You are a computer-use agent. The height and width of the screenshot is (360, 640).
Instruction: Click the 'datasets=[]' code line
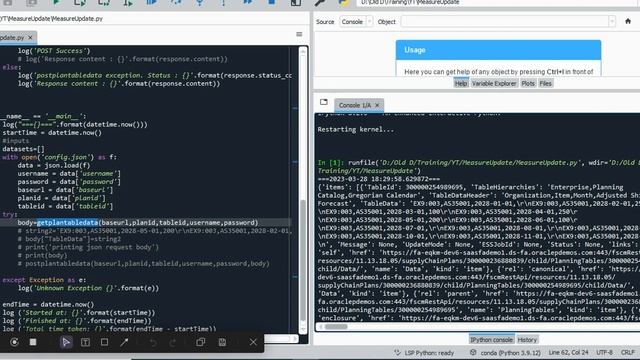point(23,149)
